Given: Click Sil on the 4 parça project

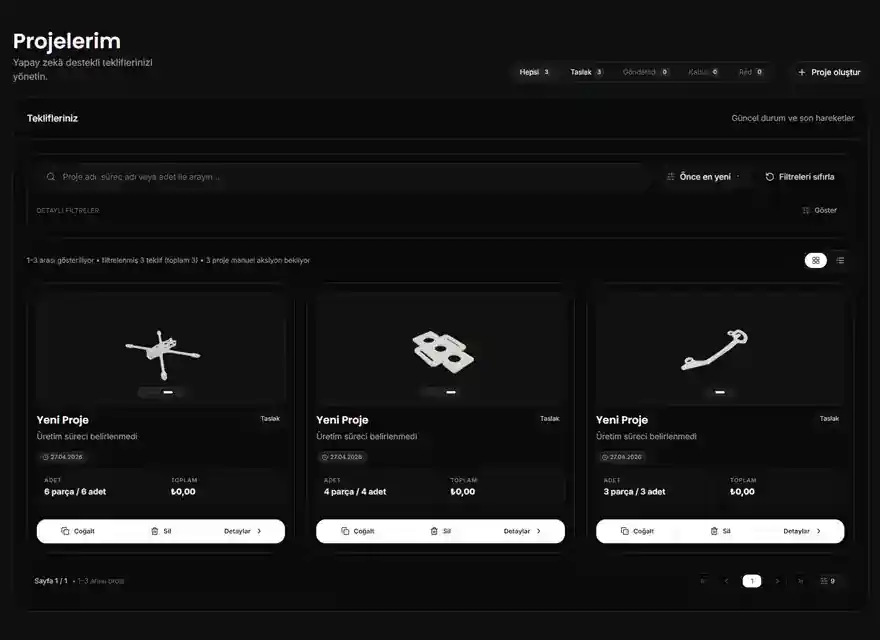Looking at the screenshot, I should (x=441, y=531).
